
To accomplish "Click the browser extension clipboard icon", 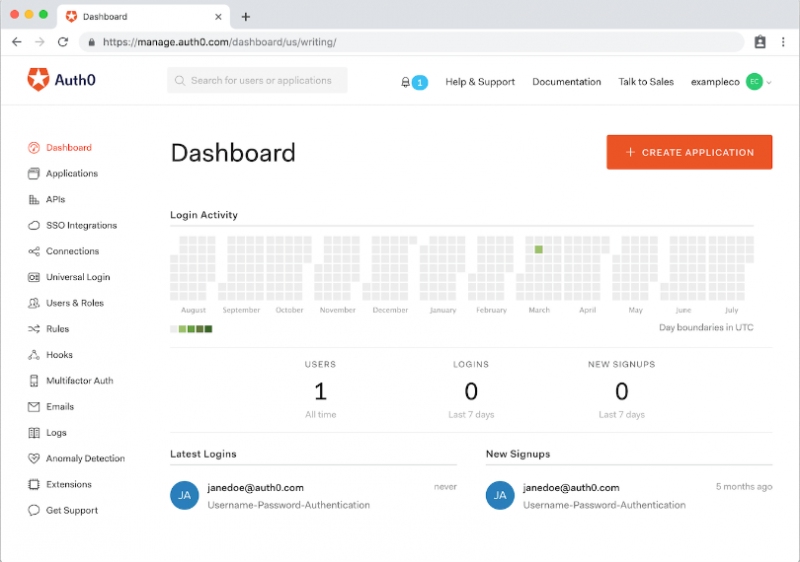I will tap(760, 42).
